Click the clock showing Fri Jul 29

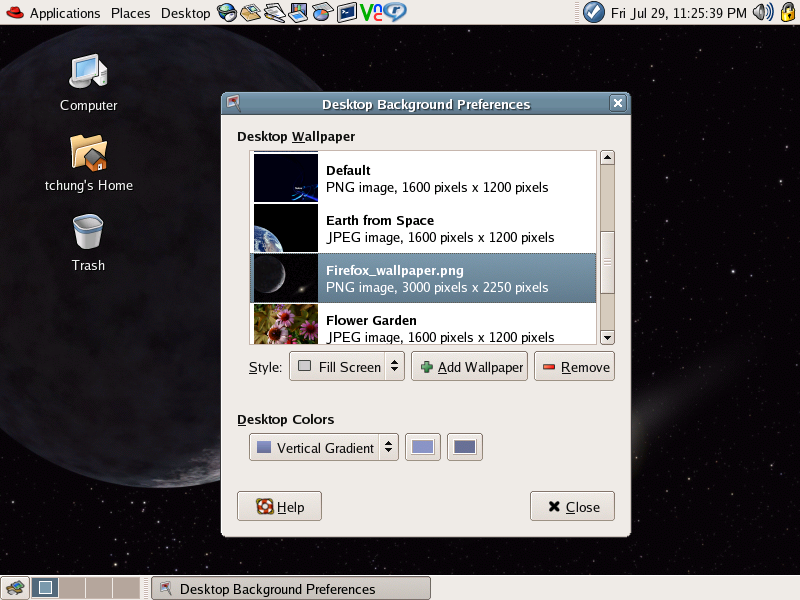(x=679, y=13)
